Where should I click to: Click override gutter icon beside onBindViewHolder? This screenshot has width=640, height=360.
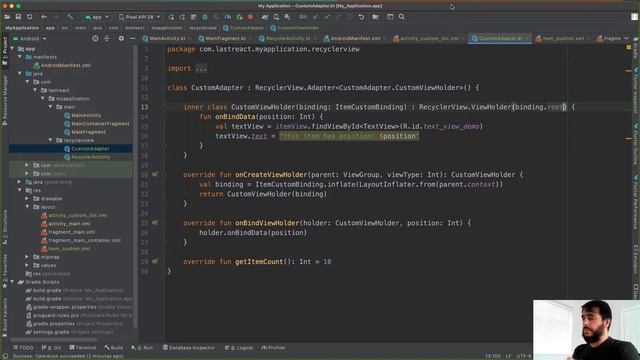coord(155,223)
